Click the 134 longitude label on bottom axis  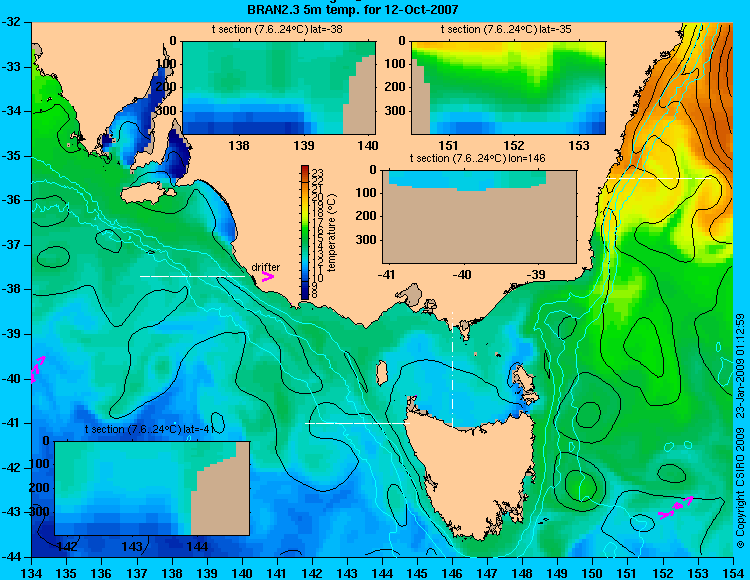32,573
